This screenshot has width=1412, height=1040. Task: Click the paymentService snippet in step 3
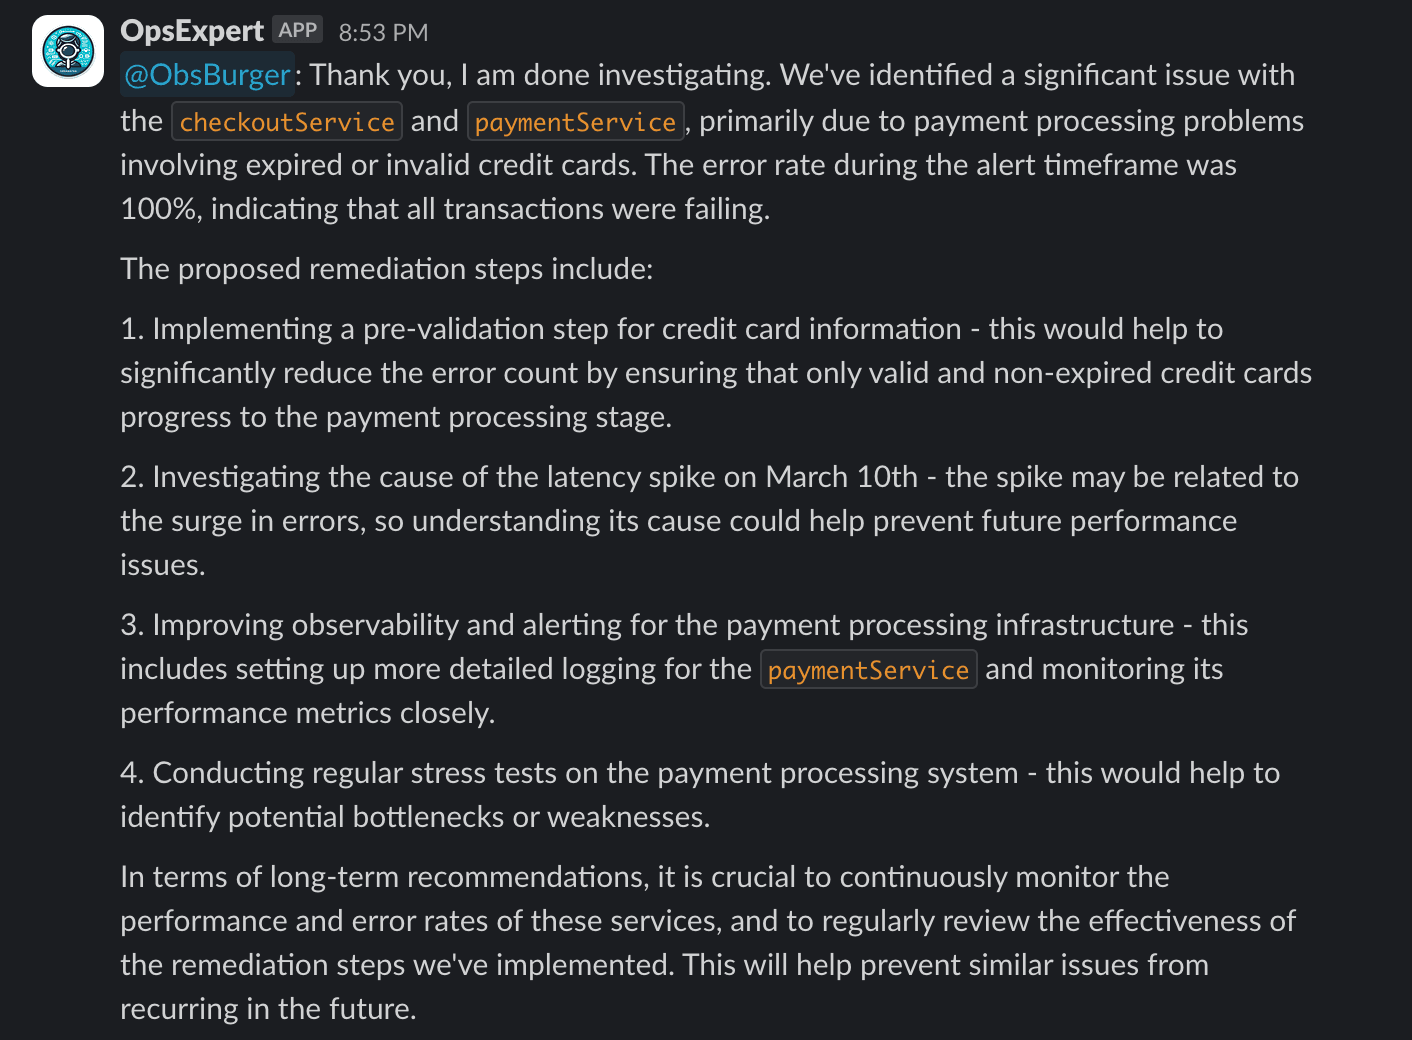(x=868, y=669)
